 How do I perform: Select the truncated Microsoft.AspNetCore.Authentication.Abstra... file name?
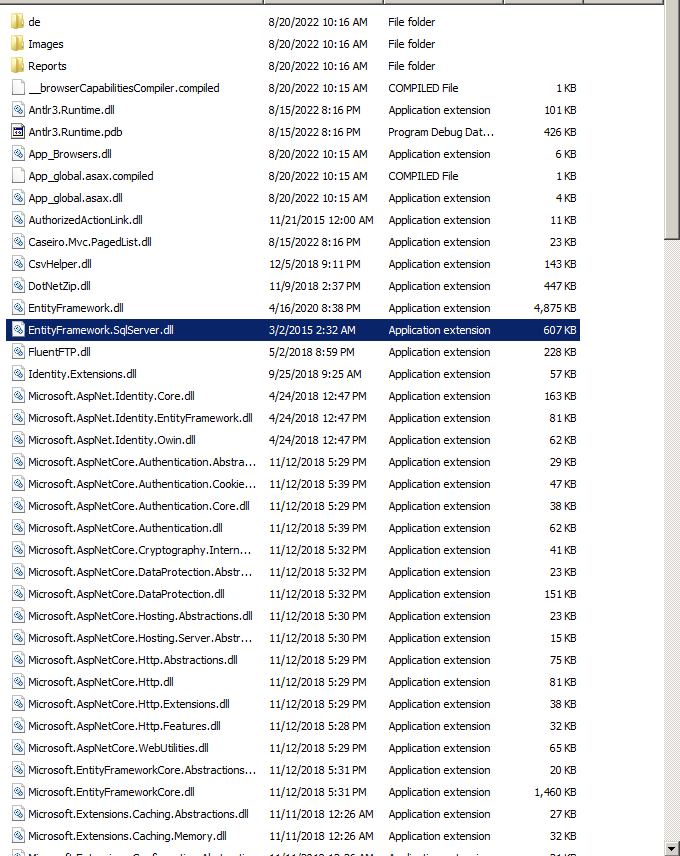click(x=142, y=462)
